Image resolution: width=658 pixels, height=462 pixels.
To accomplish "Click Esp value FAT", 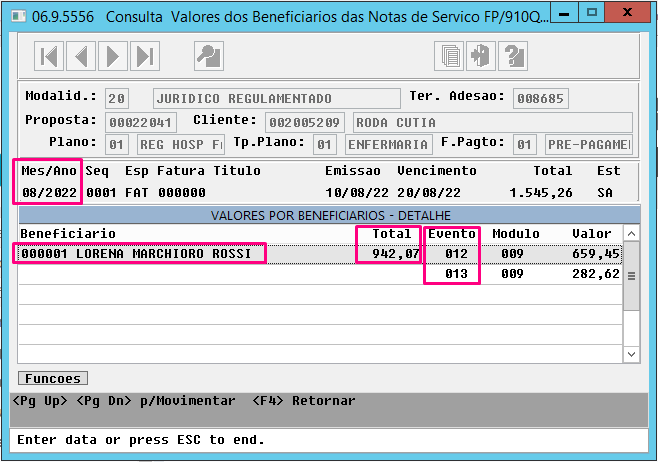I will (137, 193).
